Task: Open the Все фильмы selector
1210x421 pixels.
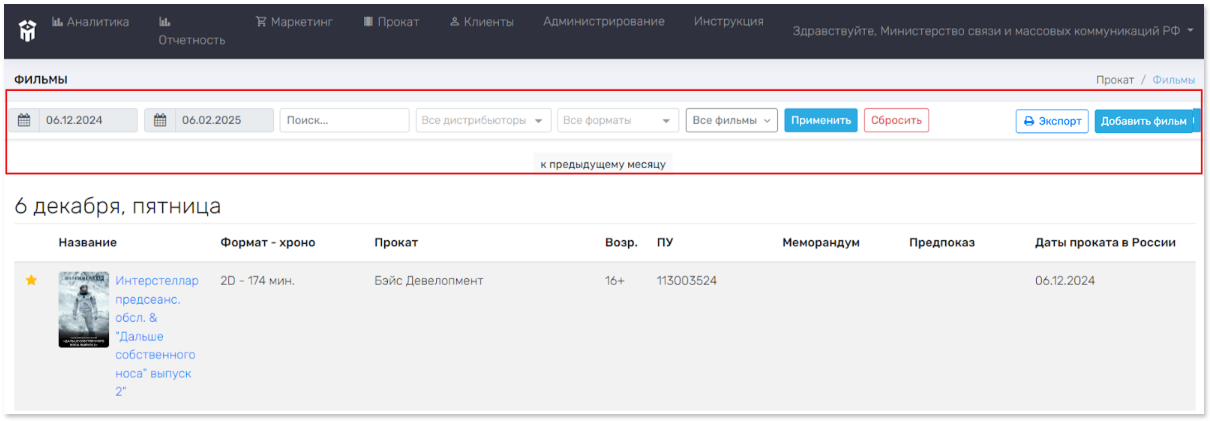Action: click(732, 120)
